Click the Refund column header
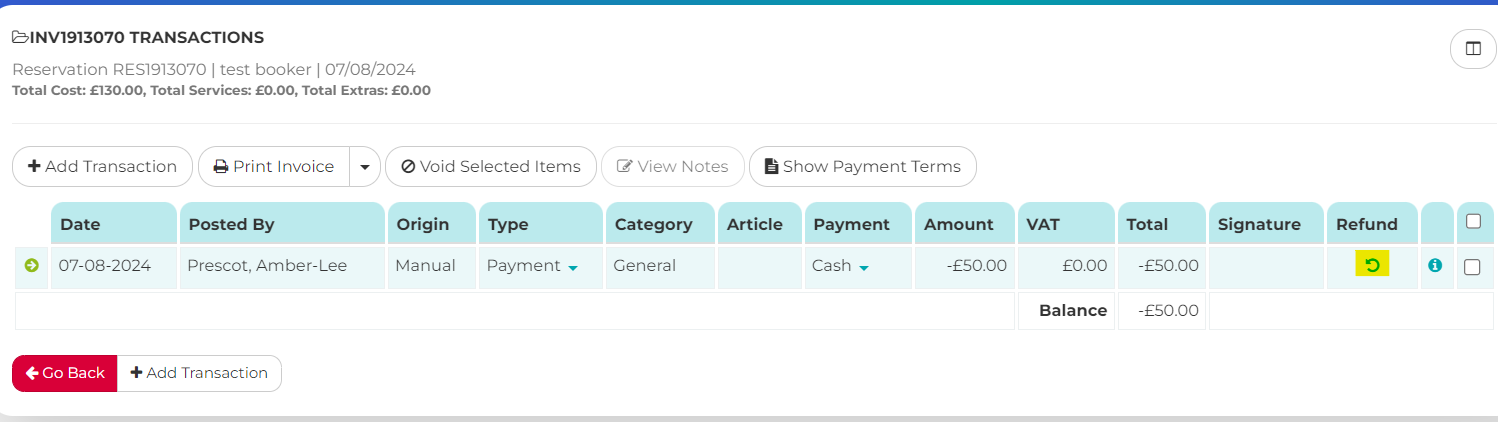 (1372, 224)
